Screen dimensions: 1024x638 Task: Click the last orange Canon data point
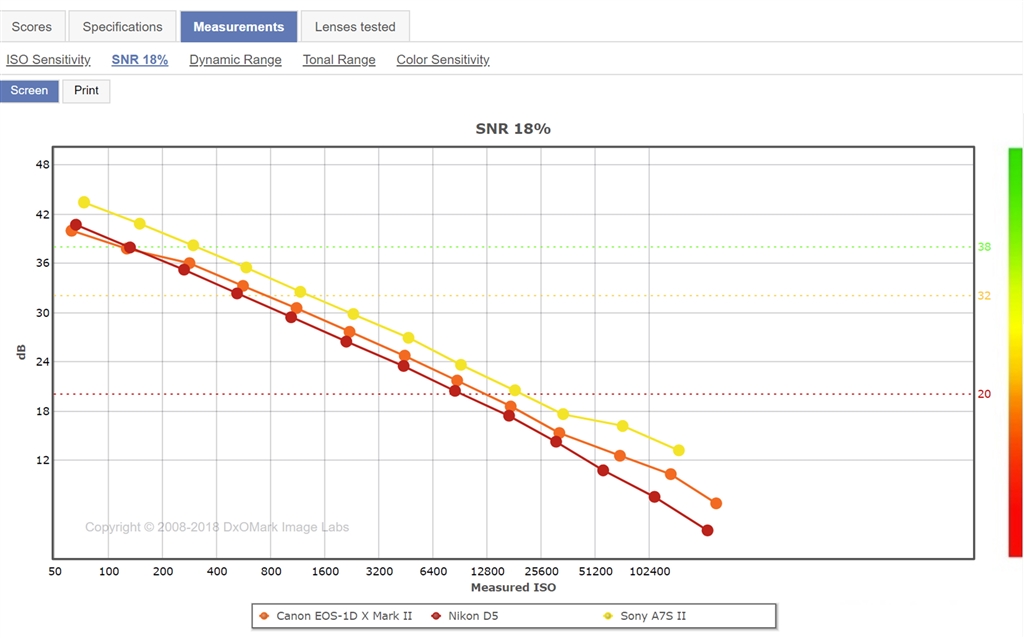coord(716,503)
